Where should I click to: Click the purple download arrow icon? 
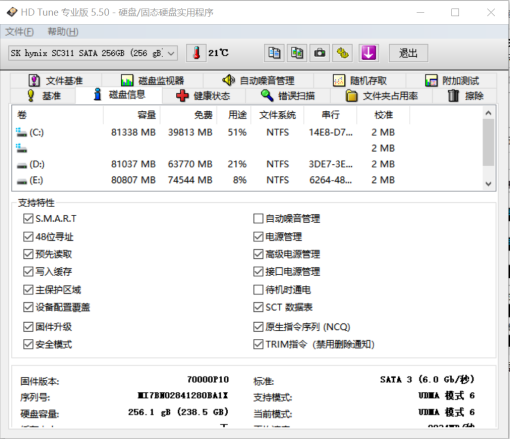pos(368,53)
